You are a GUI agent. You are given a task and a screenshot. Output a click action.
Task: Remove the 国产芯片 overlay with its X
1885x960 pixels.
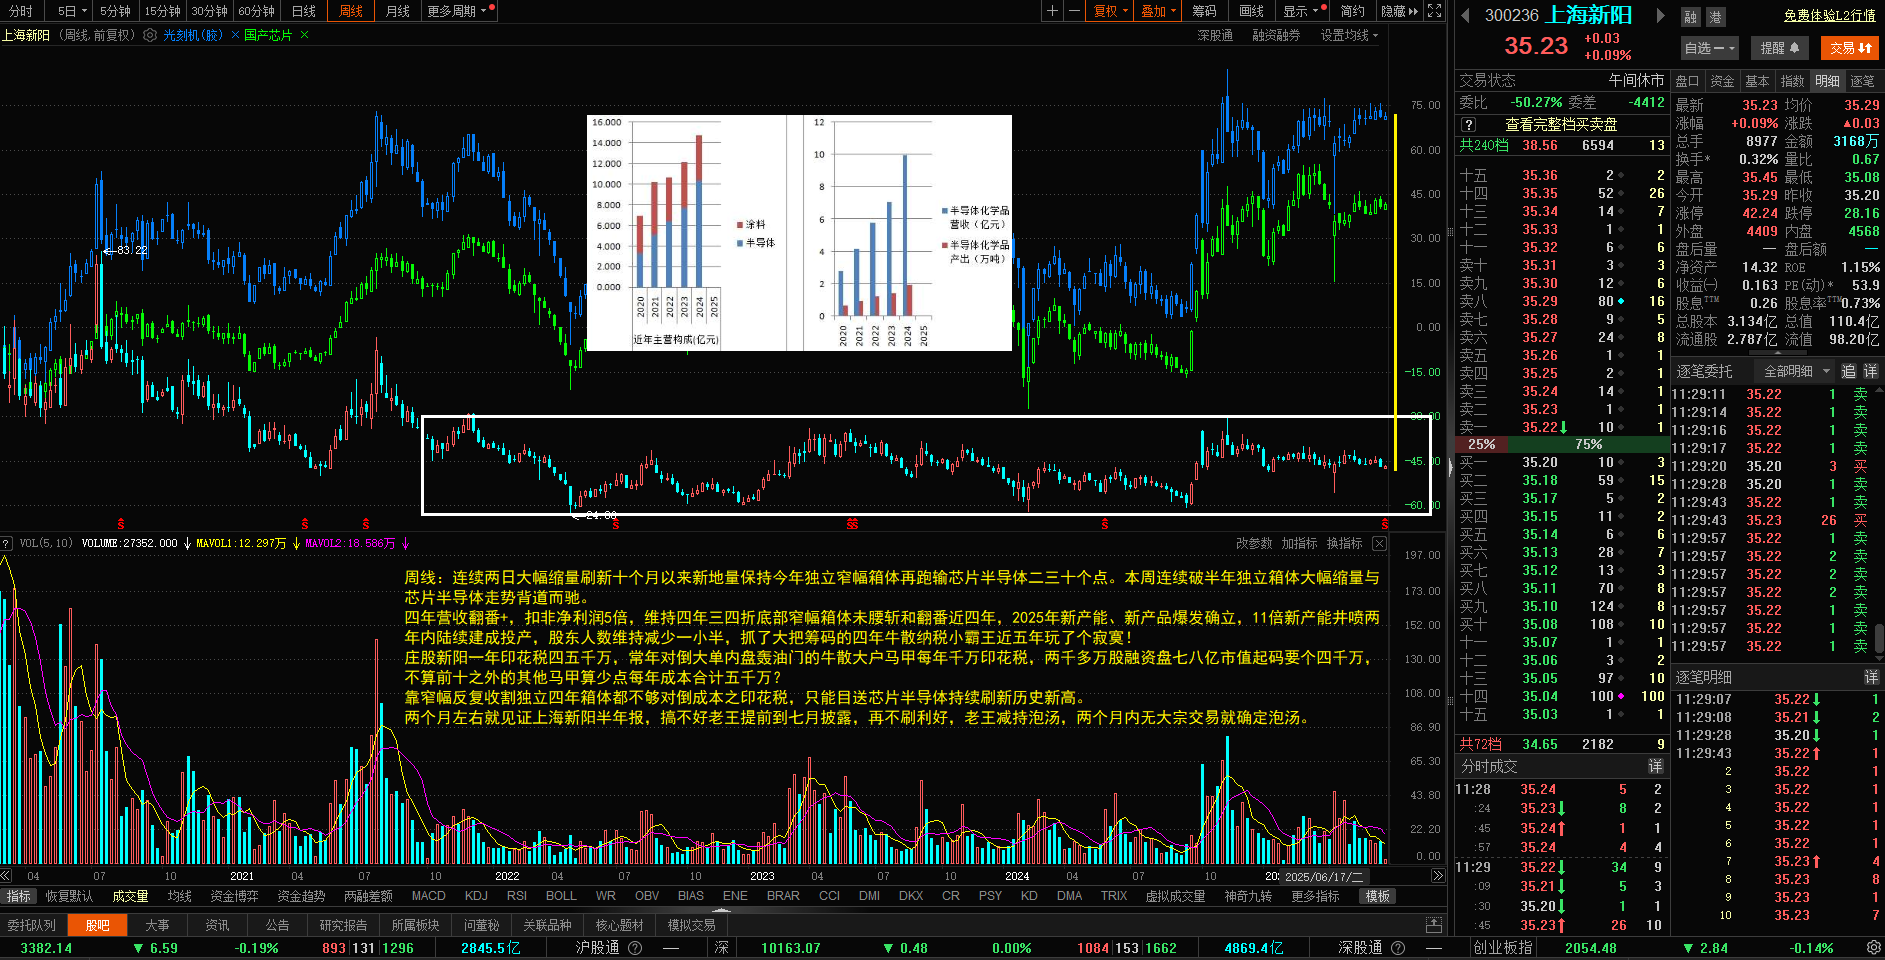point(304,35)
